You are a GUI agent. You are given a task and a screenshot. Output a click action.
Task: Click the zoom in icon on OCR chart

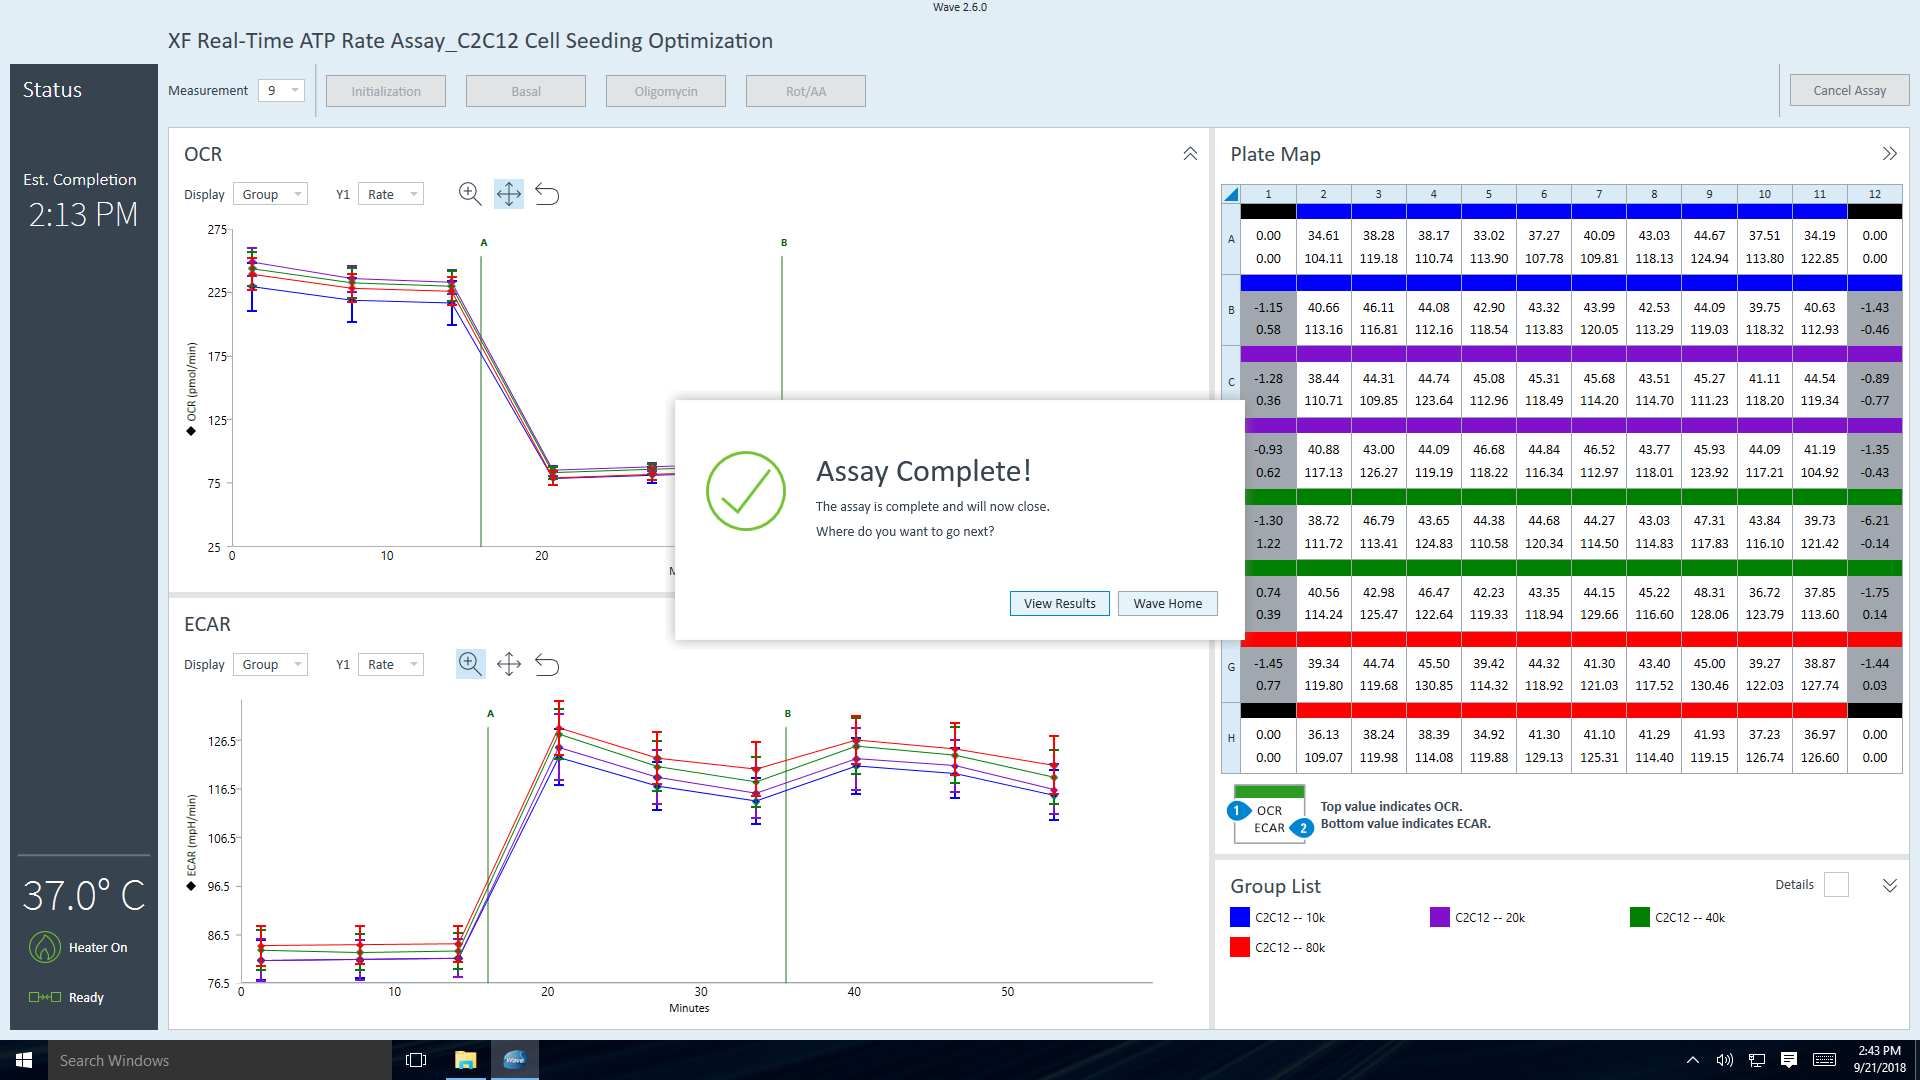[469, 194]
